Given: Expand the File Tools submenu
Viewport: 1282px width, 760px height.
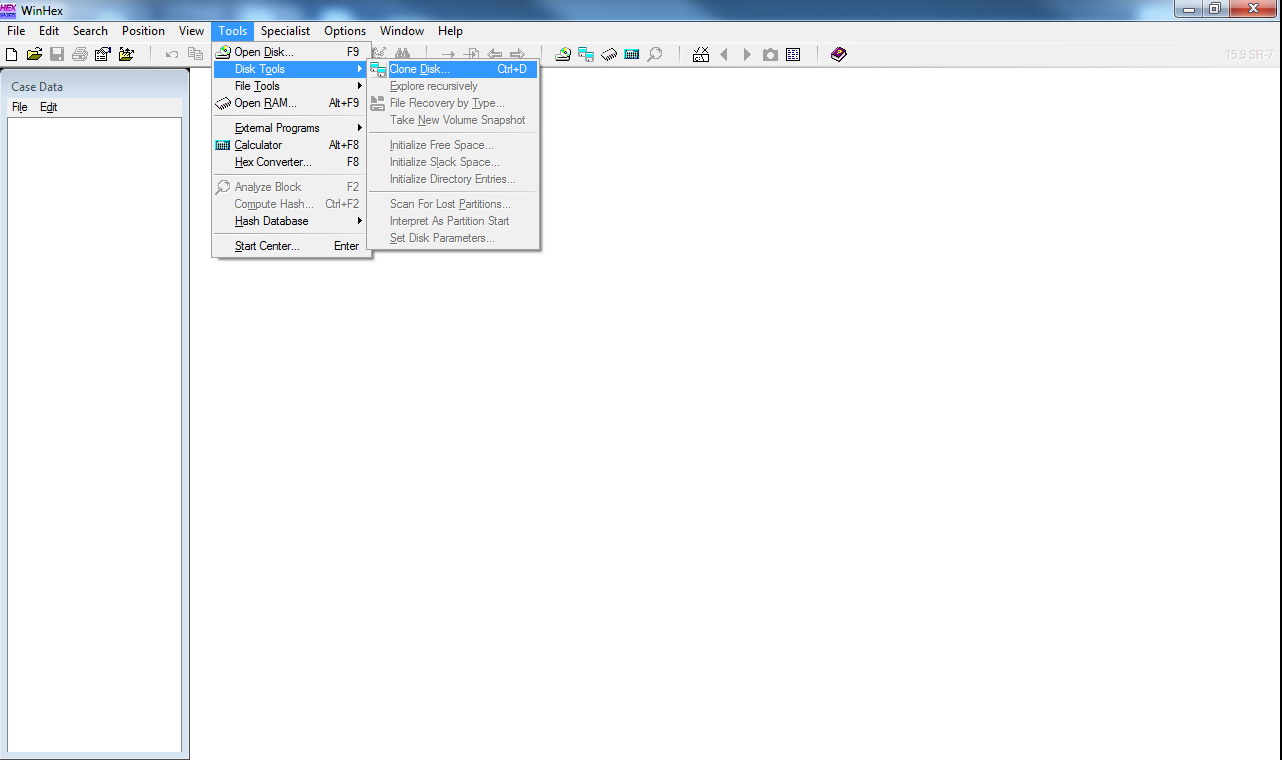Looking at the screenshot, I should point(288,86).
